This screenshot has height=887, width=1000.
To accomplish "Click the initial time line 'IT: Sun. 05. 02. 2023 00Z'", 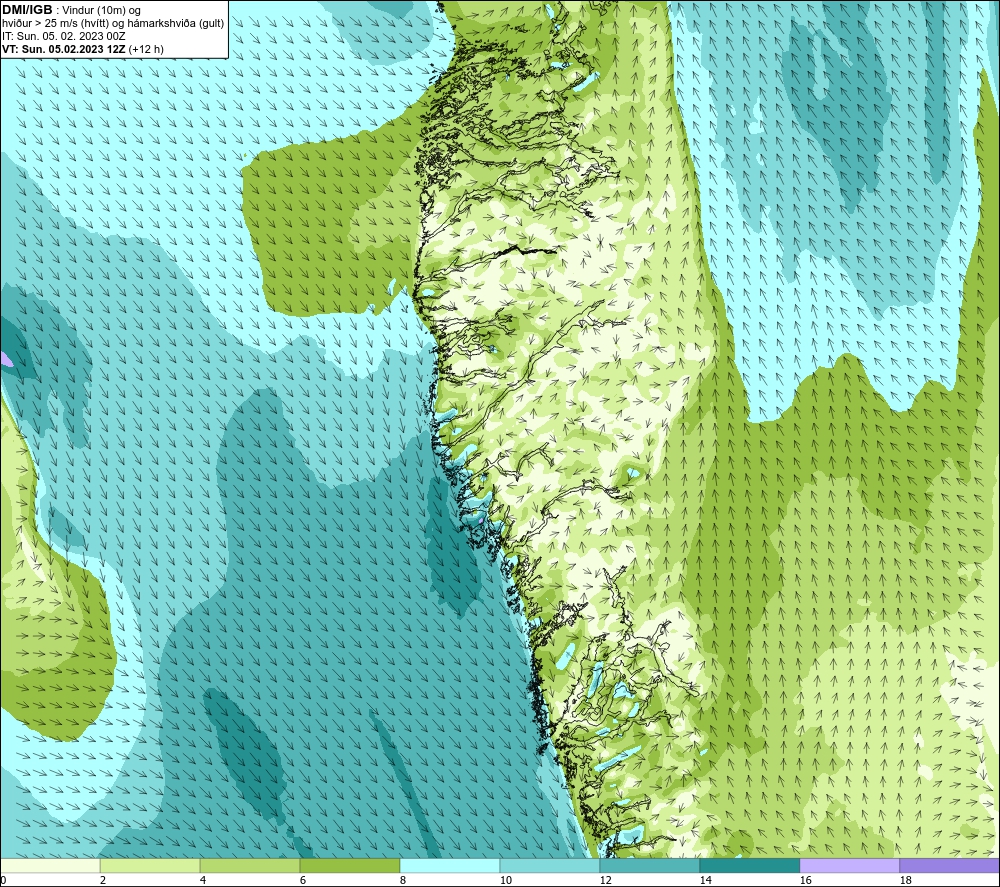I will tap(64, 36).
